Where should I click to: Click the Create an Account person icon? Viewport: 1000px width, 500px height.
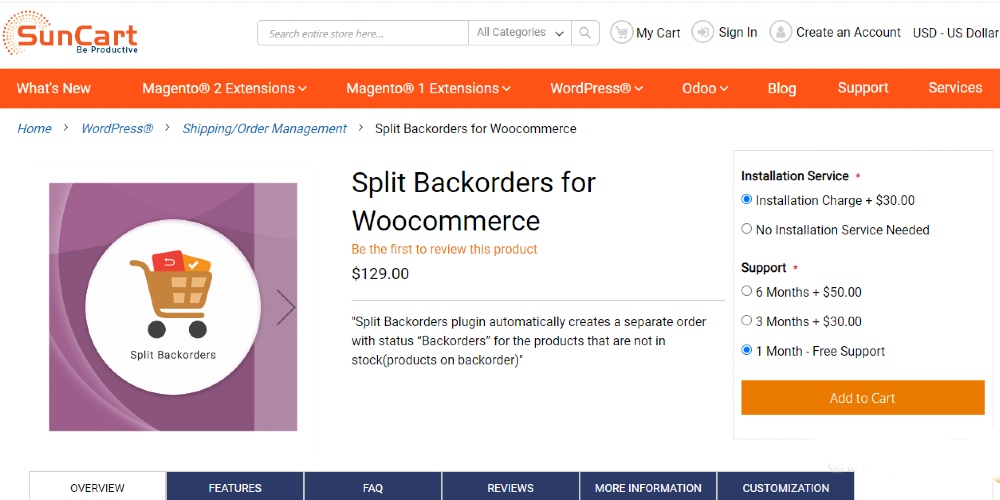coord(781,32)
